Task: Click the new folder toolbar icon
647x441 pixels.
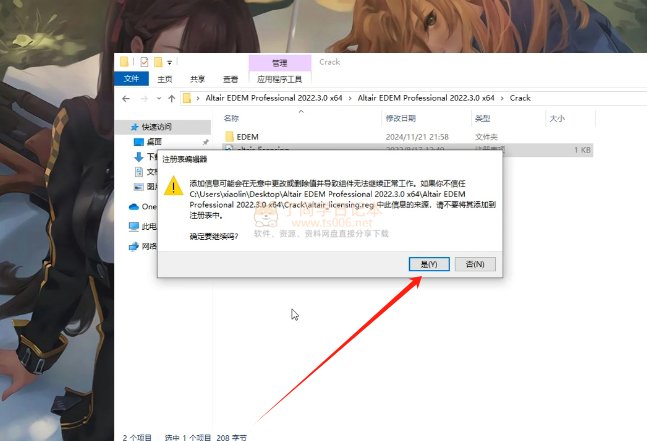Action: [x=158, y=62]
